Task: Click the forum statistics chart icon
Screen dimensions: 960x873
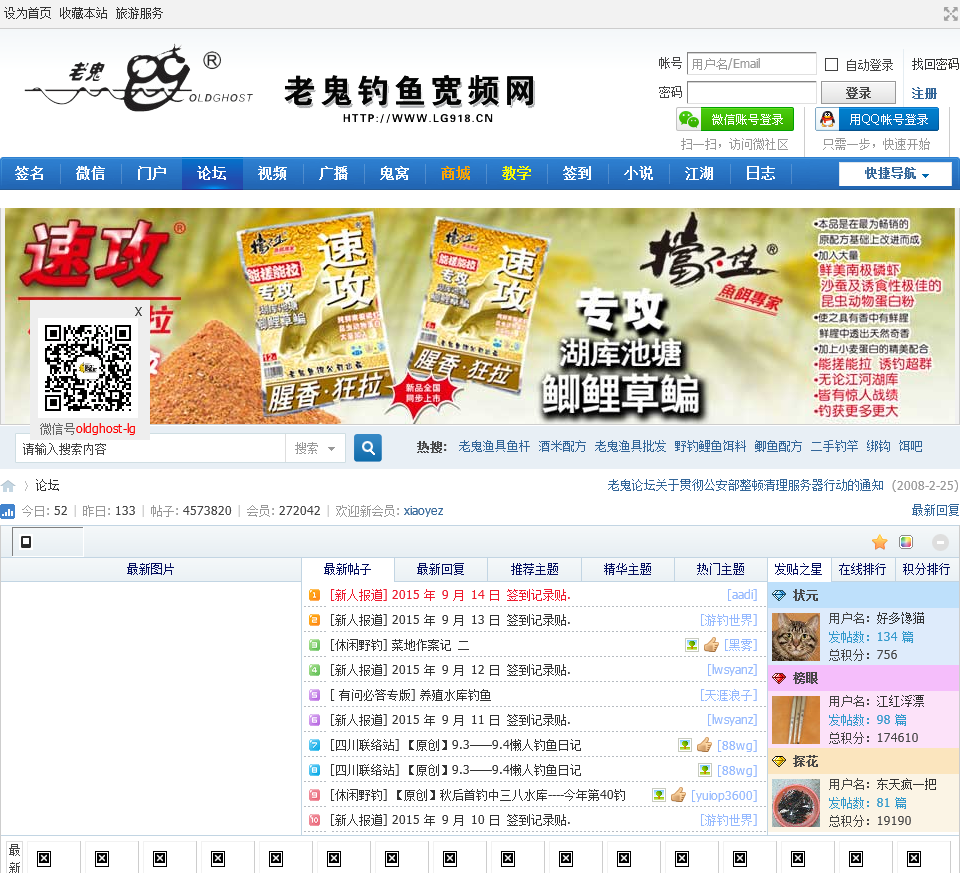Action: [x=7, y=511]
